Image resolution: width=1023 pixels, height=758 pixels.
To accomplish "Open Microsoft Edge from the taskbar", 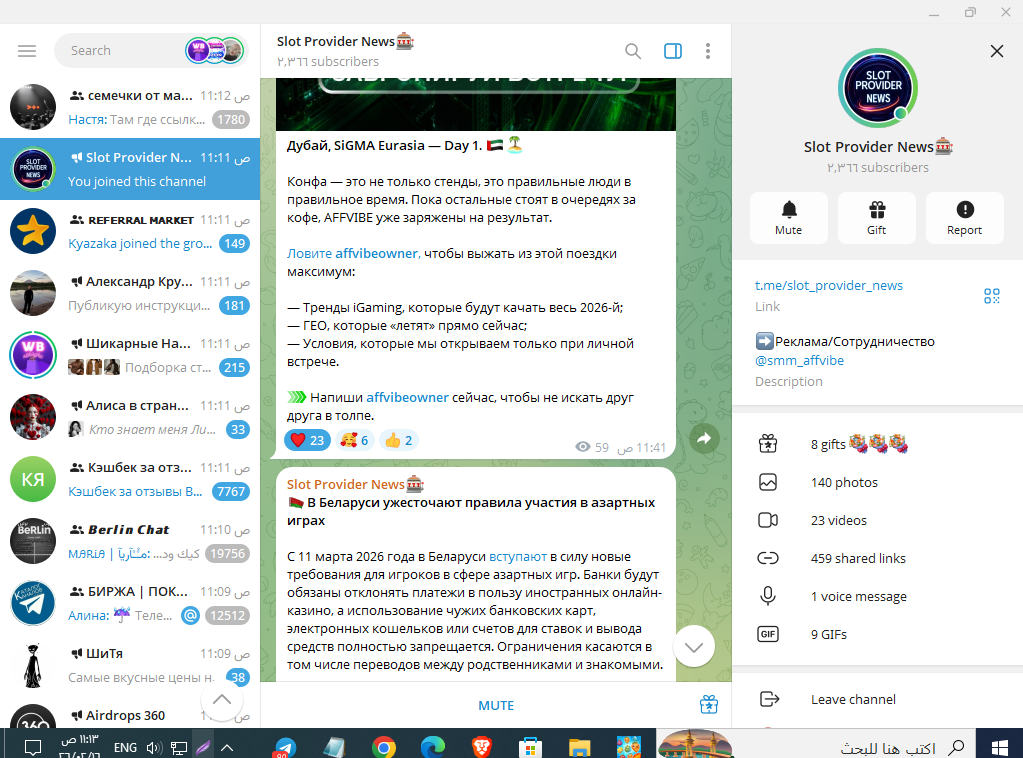I will [433, 748].
